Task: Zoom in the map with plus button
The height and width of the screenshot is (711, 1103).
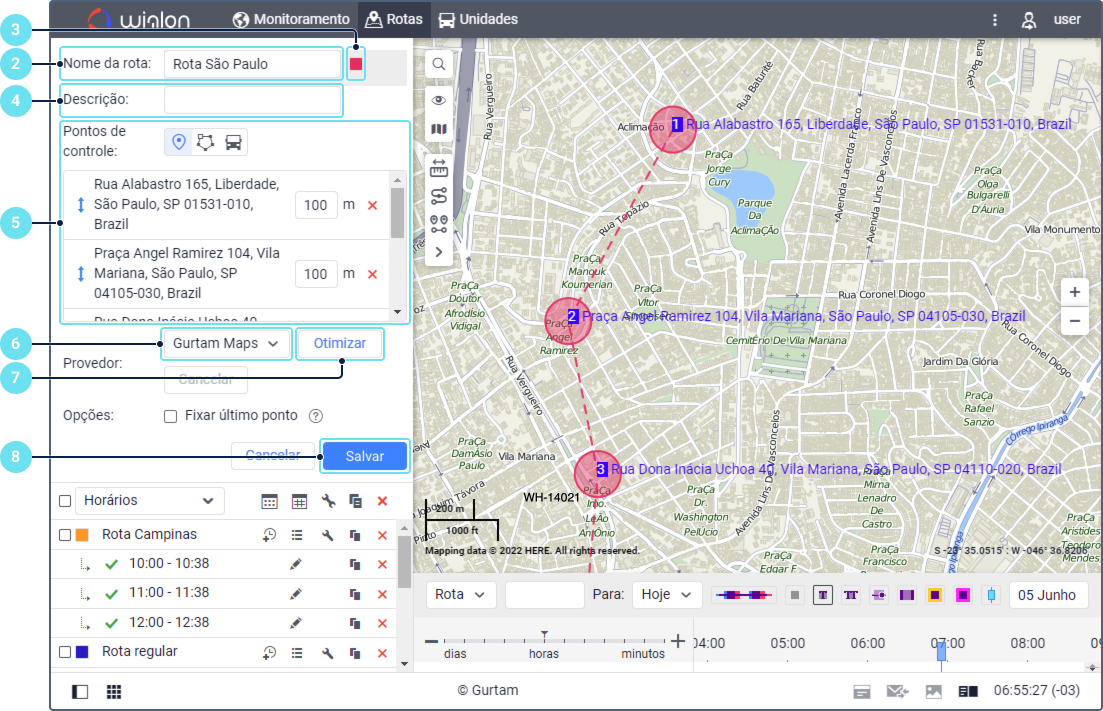Action: (x=1074, y=293)
